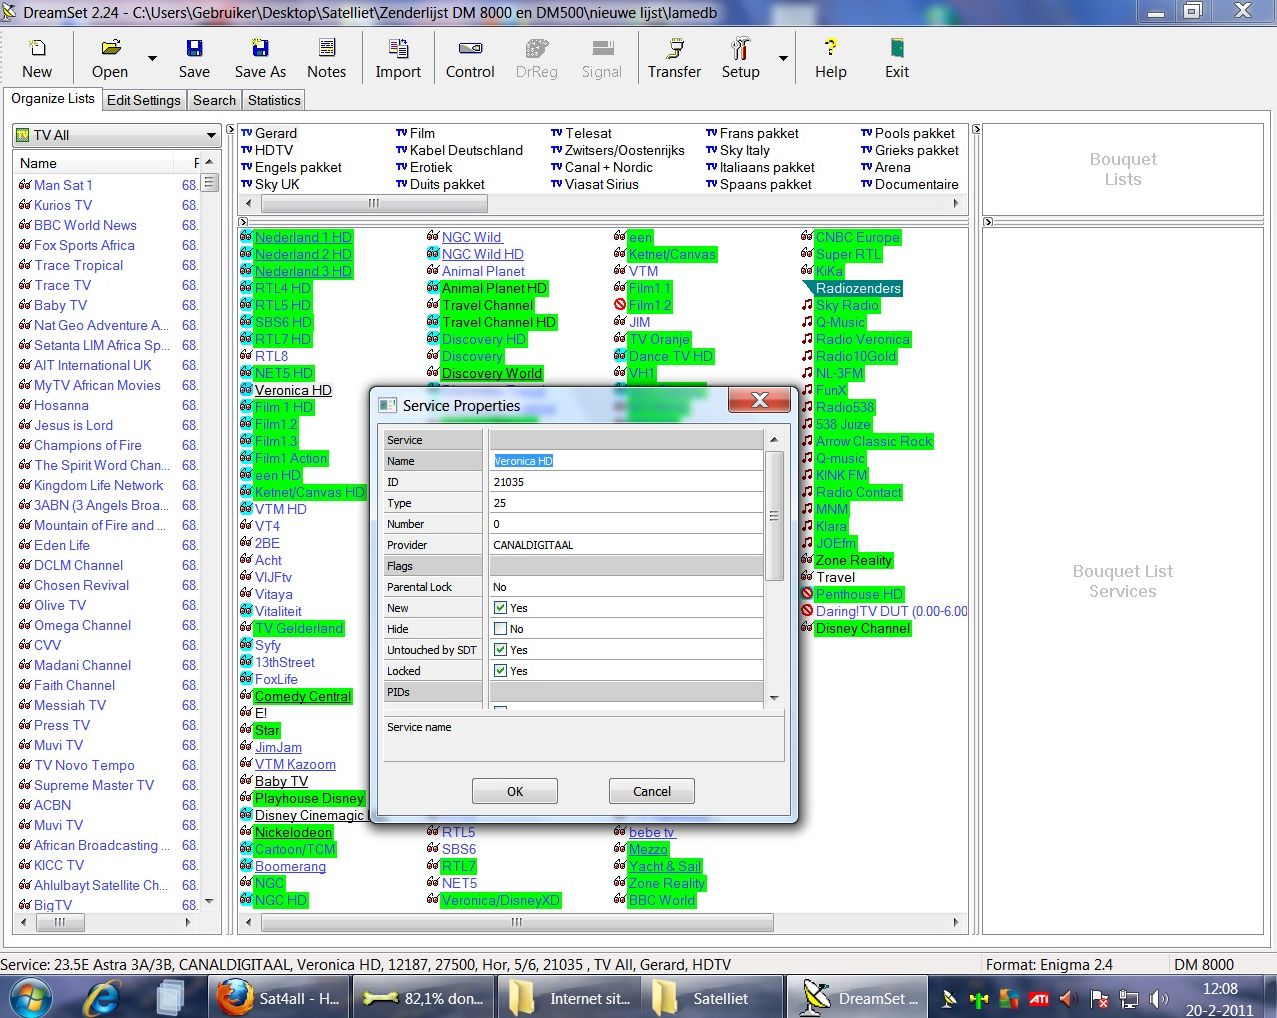This screenshot has height=1018, width=1277.
Task: Click the Parental Lock value No
Action: coord(626,587)
